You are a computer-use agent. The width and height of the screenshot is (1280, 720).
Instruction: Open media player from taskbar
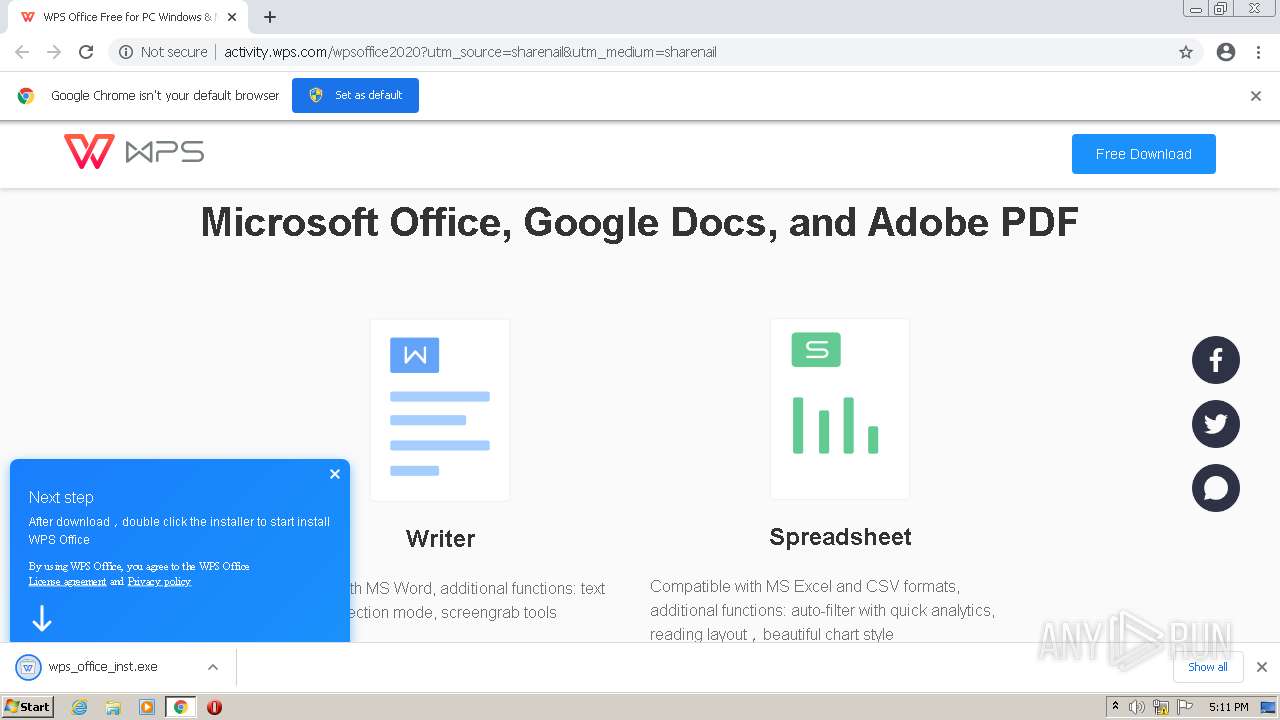147,707
